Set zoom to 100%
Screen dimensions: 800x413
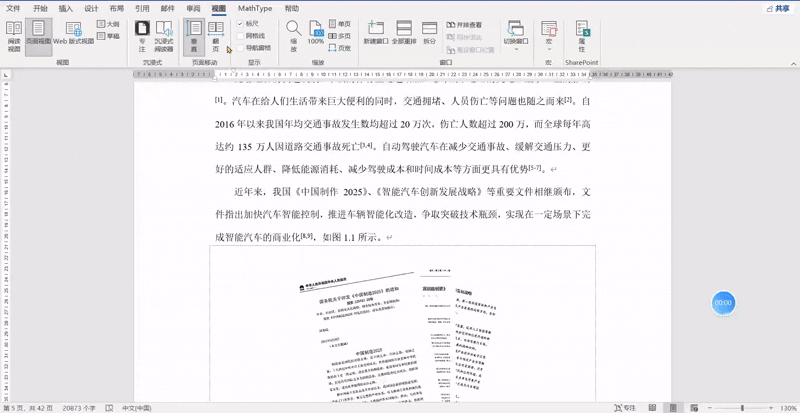316,33
